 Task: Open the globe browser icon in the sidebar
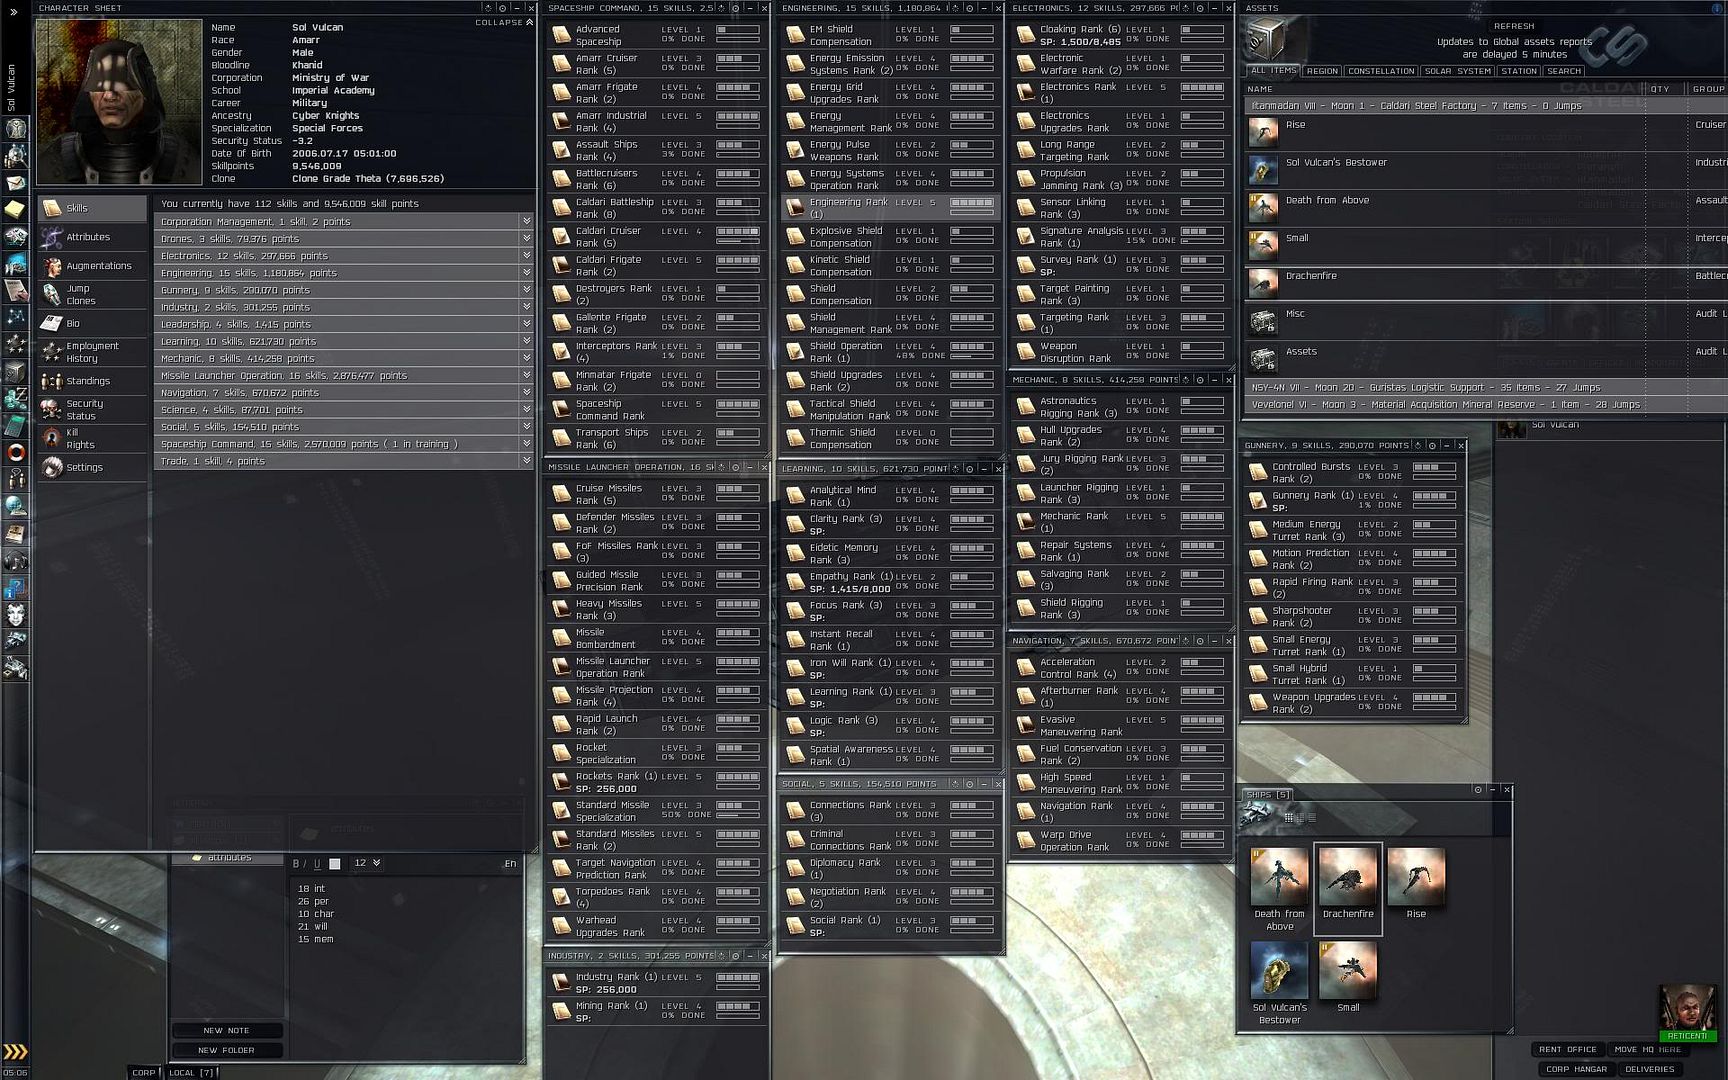click(16, 507)
